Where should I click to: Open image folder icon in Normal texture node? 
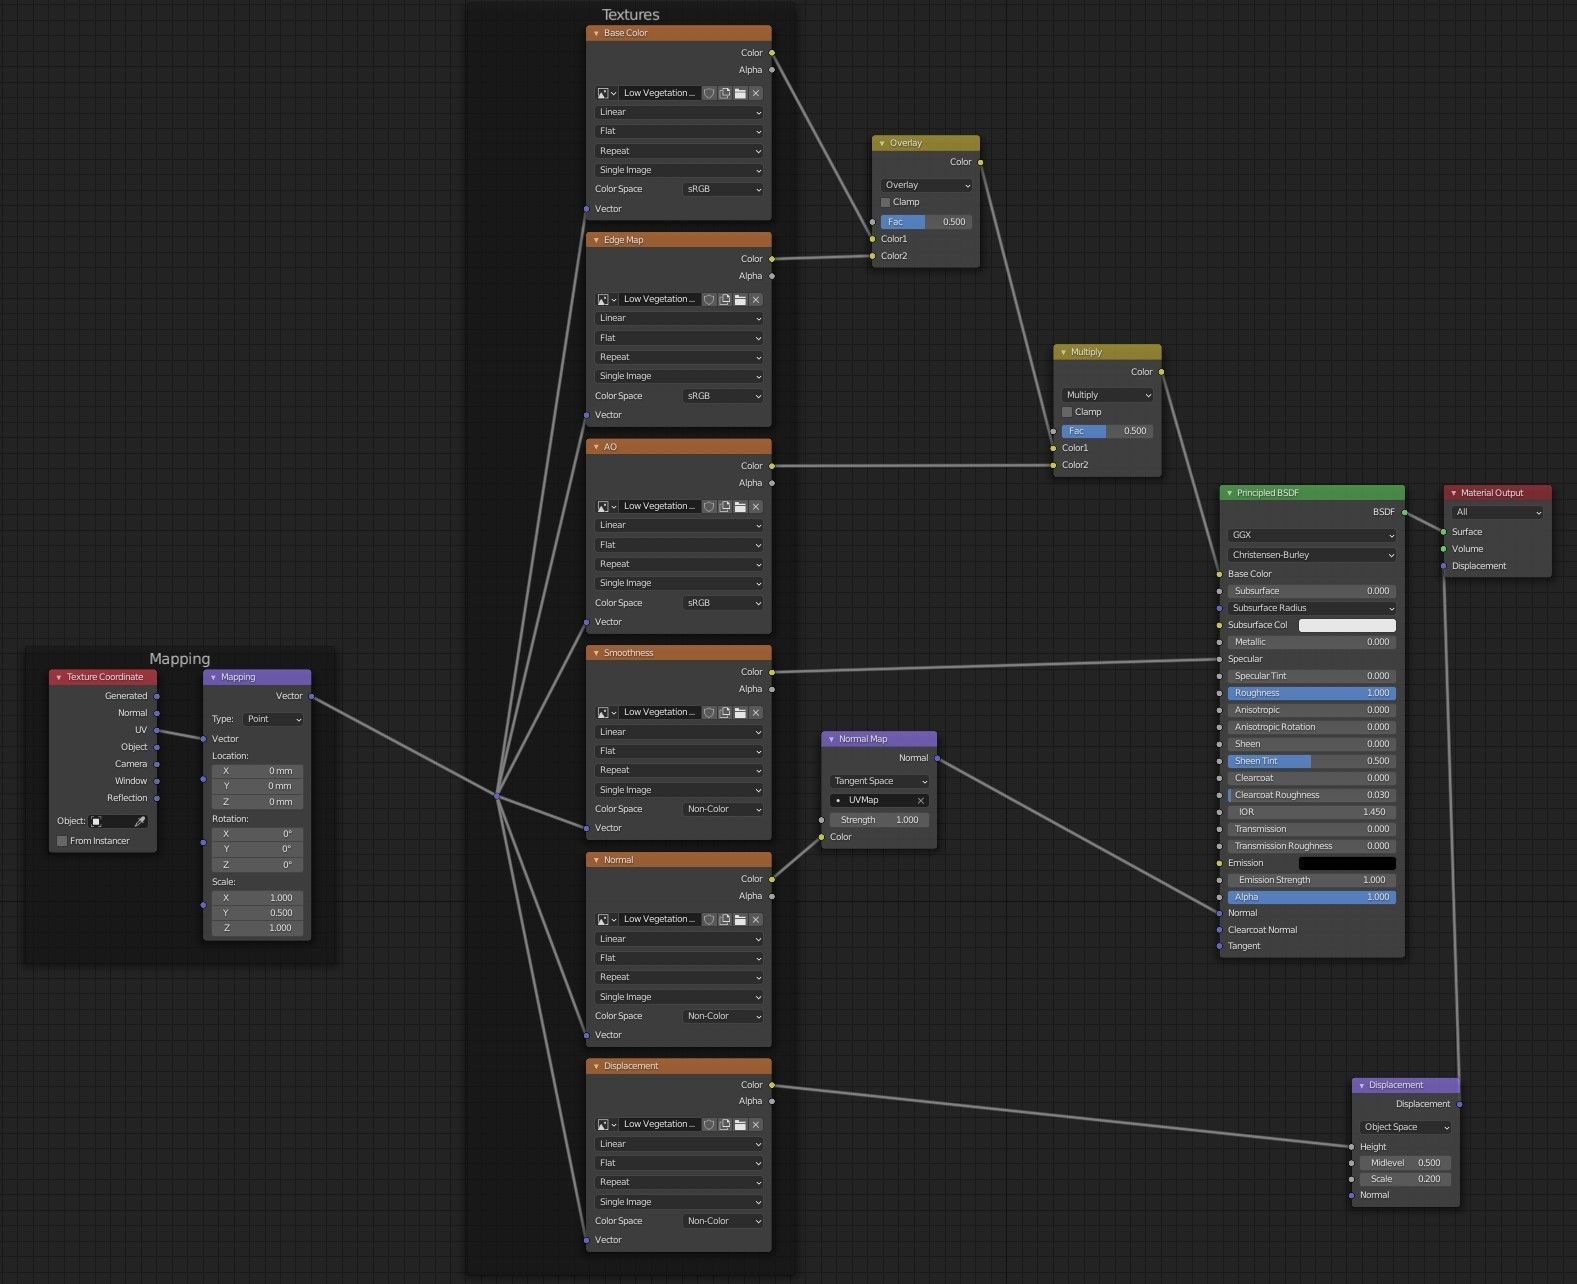[x=740, y=919]
